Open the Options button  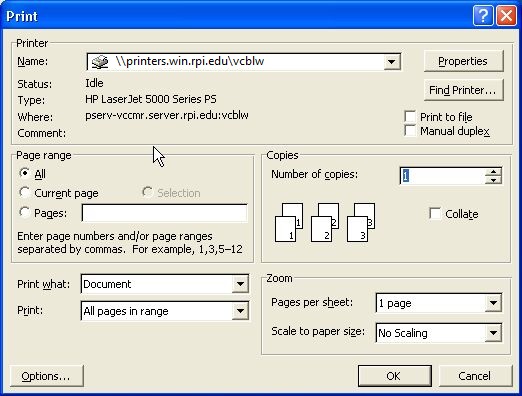(47, 376)
